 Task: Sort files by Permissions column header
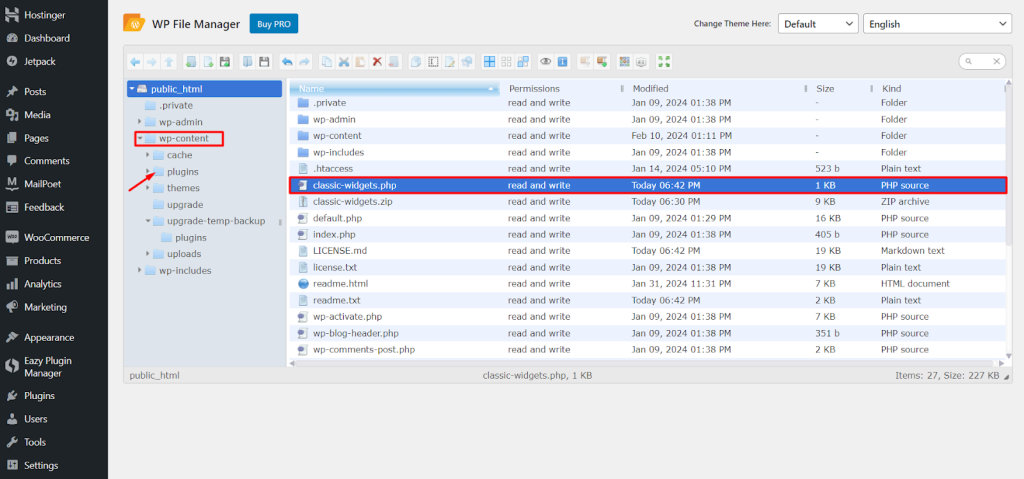pyautogui.click(x=562, y=88)
